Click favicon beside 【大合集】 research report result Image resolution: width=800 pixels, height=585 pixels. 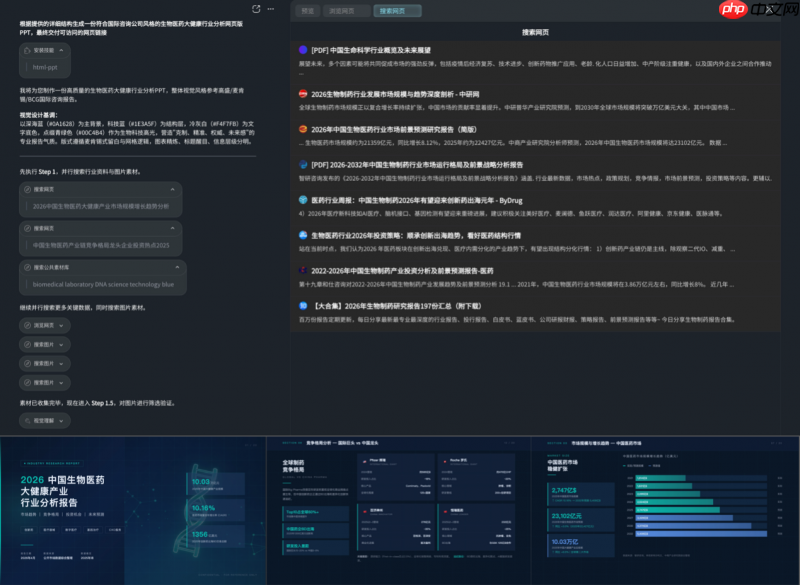[303, 306]
